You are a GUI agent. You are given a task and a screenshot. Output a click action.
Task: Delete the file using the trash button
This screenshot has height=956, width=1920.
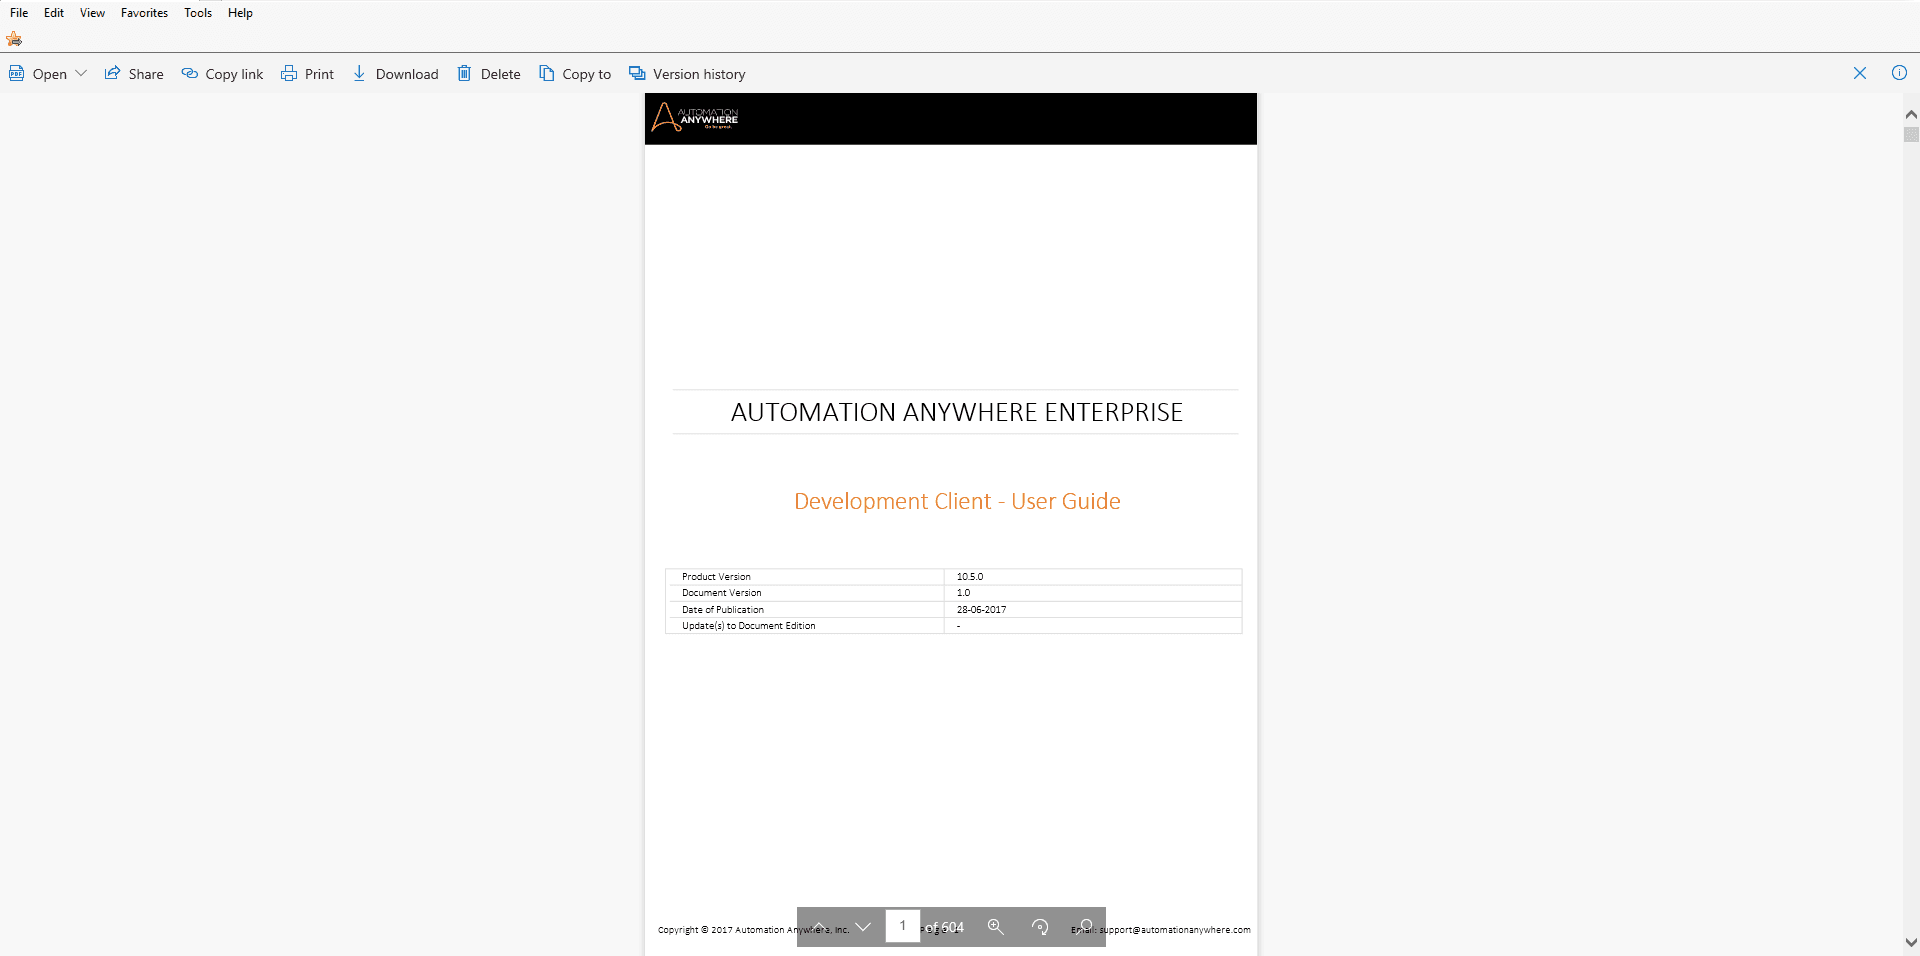point(489,74)
